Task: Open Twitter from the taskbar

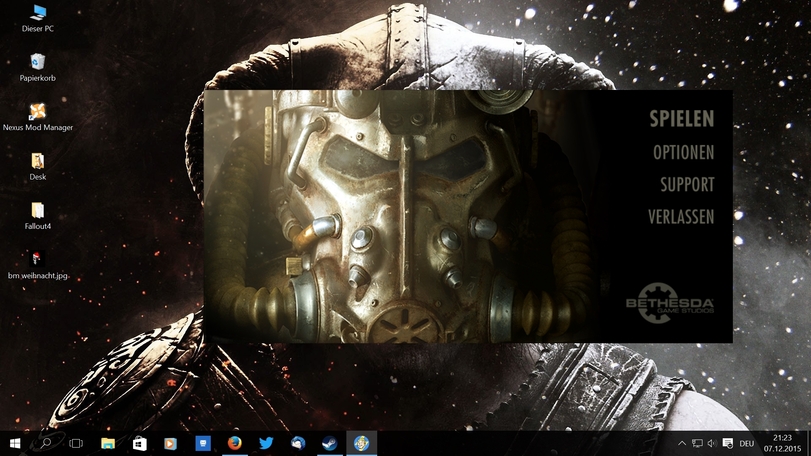Action: tap(266, 443)
